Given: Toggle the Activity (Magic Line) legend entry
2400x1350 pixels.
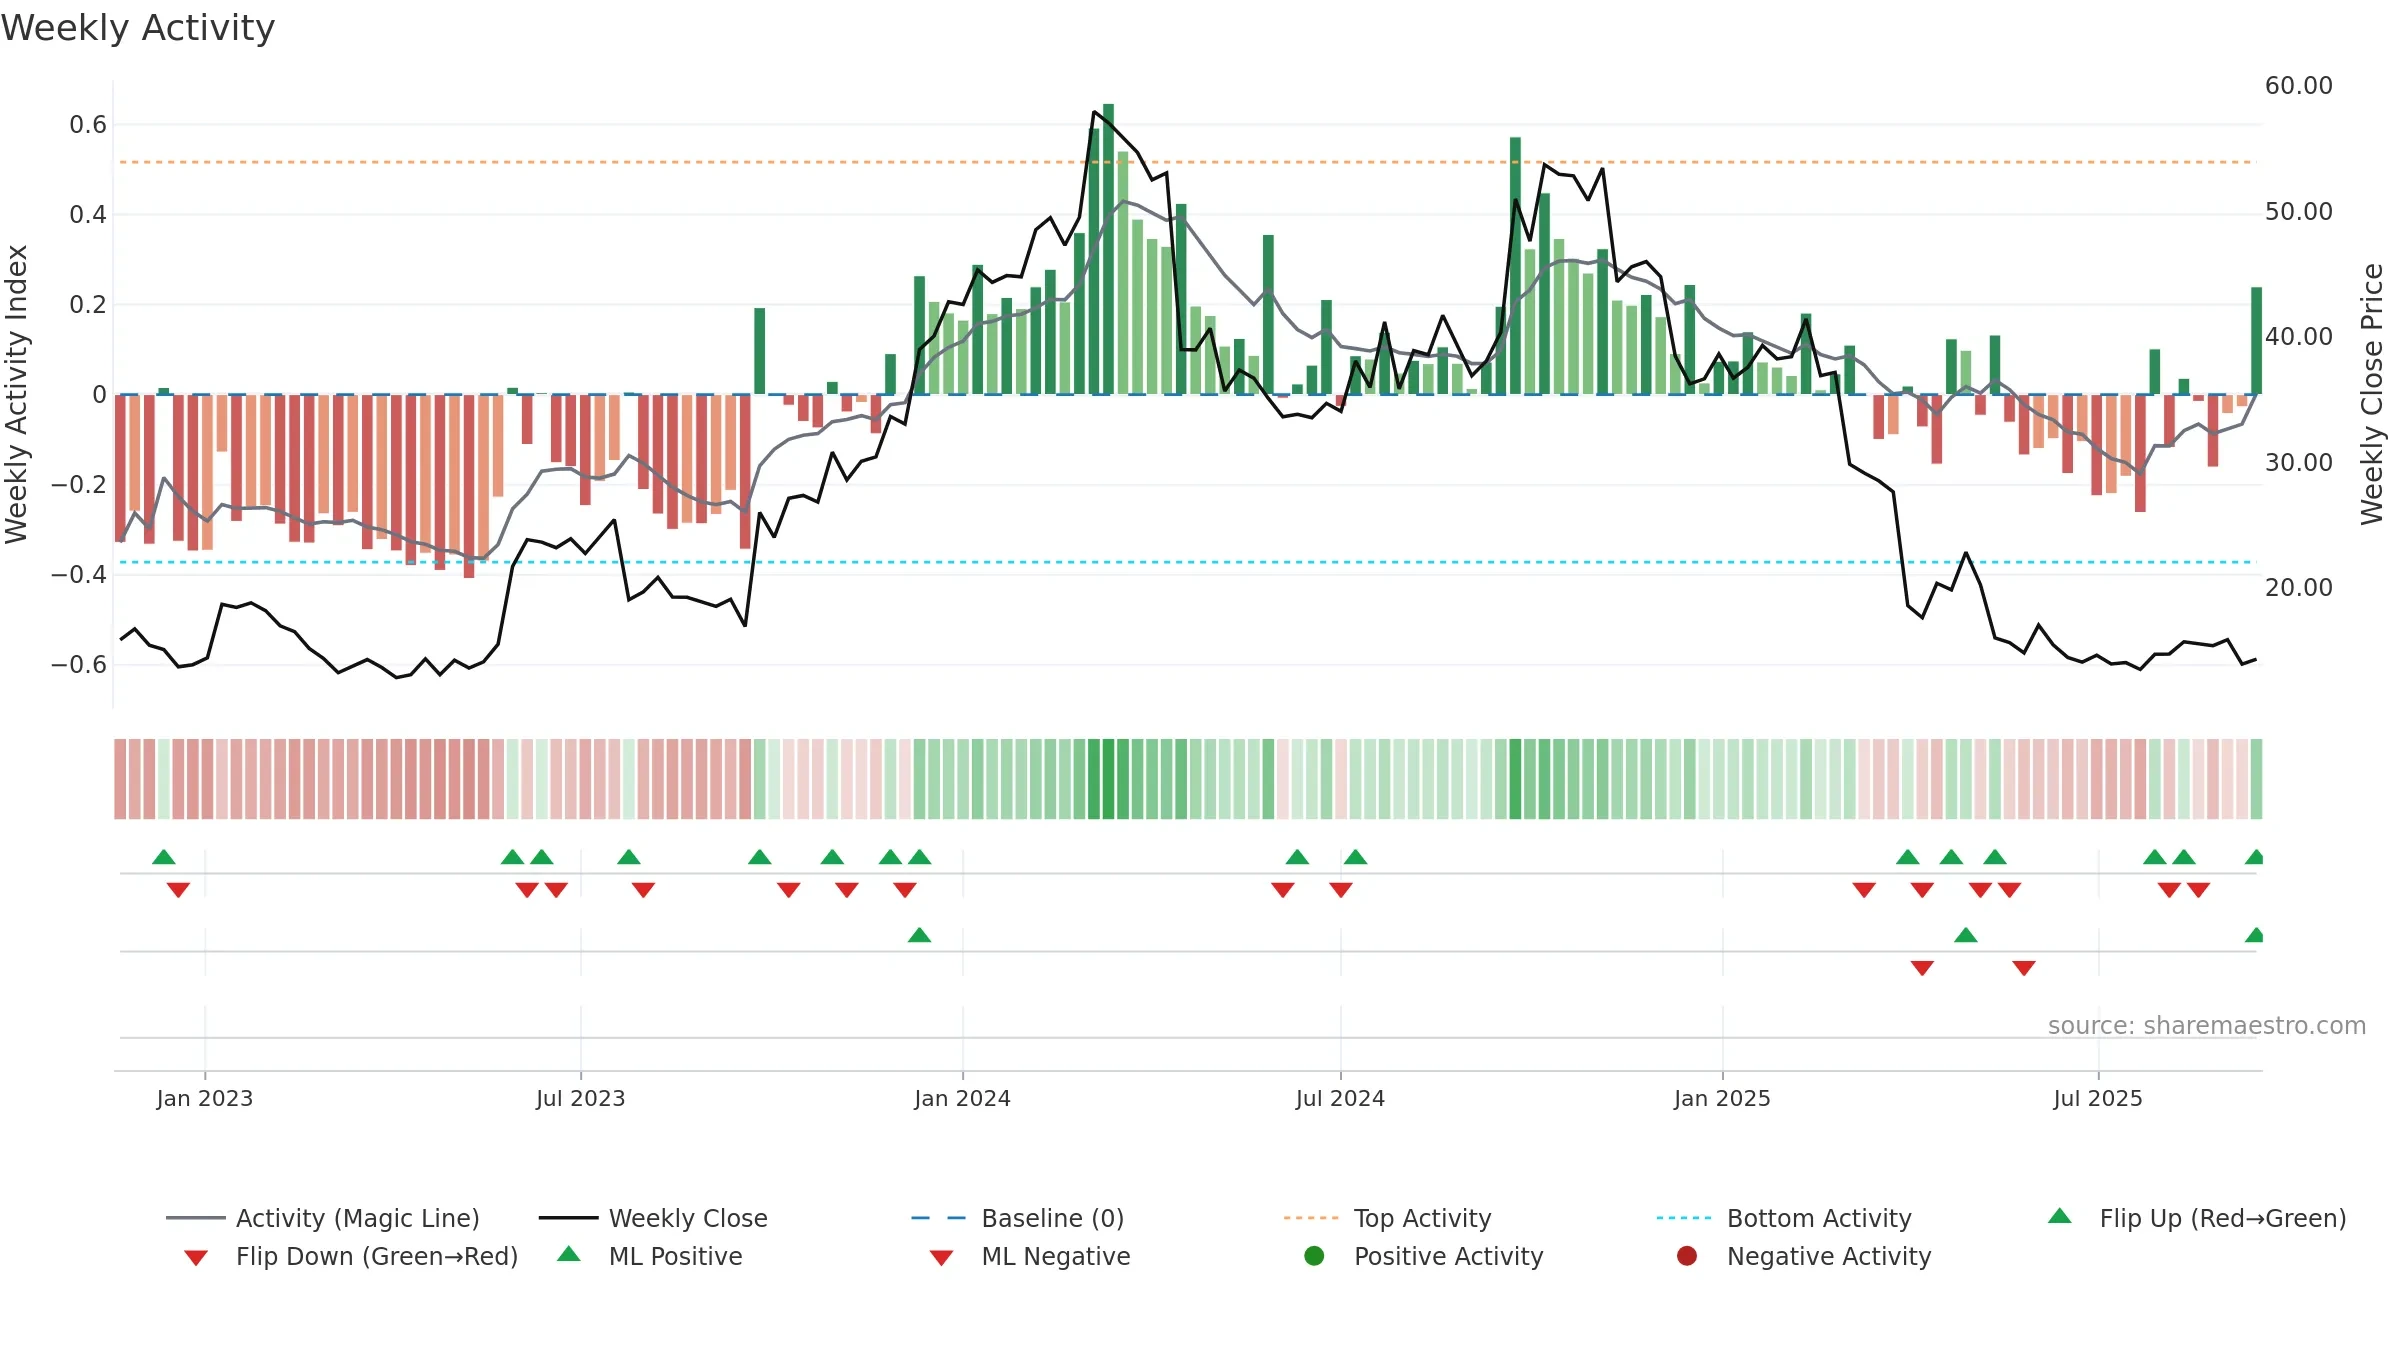Looking at the screenshot, I should click(323, 1218).
